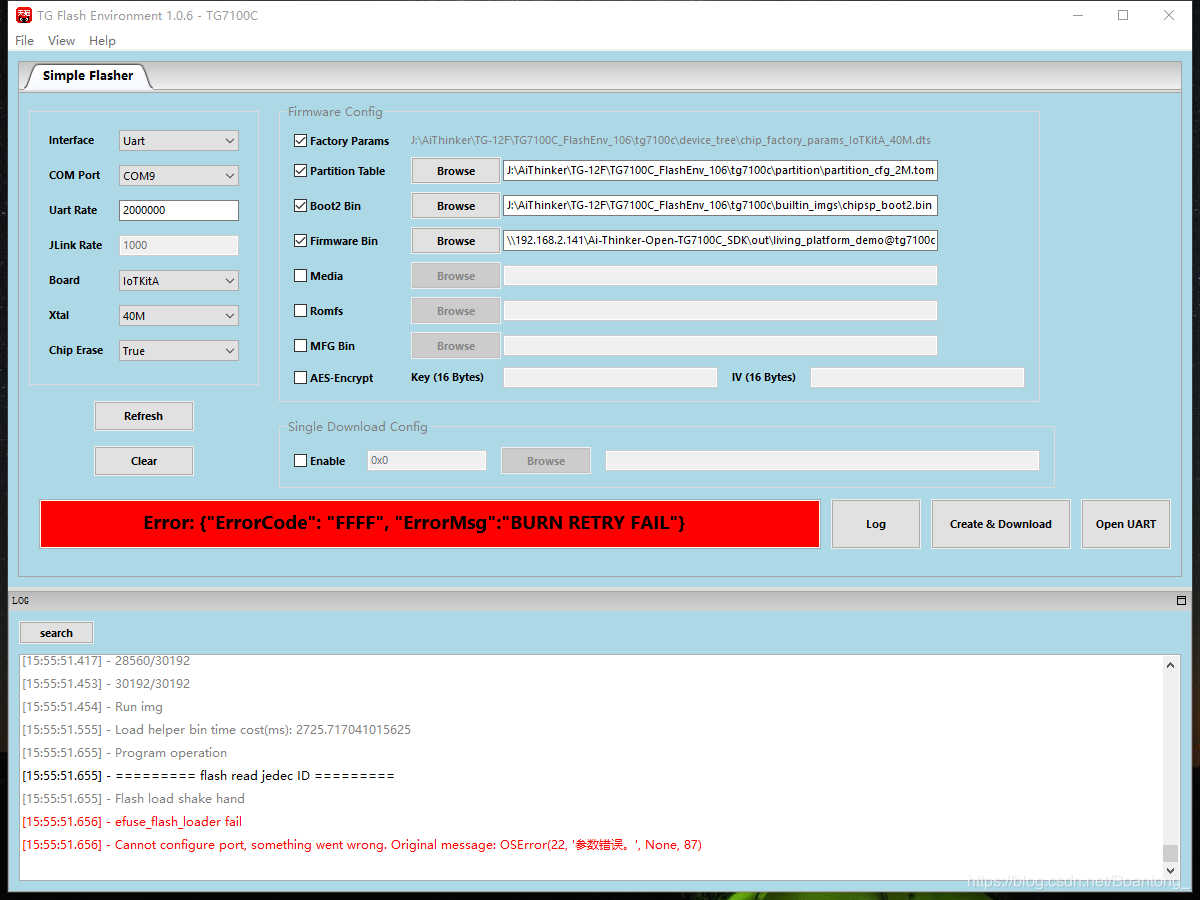Click the Factory Params file path text
This screenshot has width=1200, height=900.
pos(670,141)
